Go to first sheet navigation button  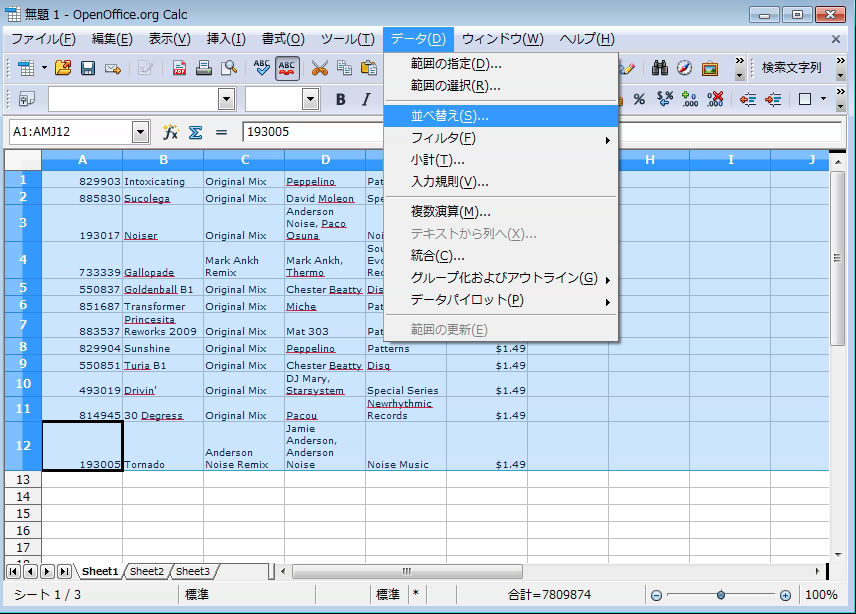(x=13, y=571)
